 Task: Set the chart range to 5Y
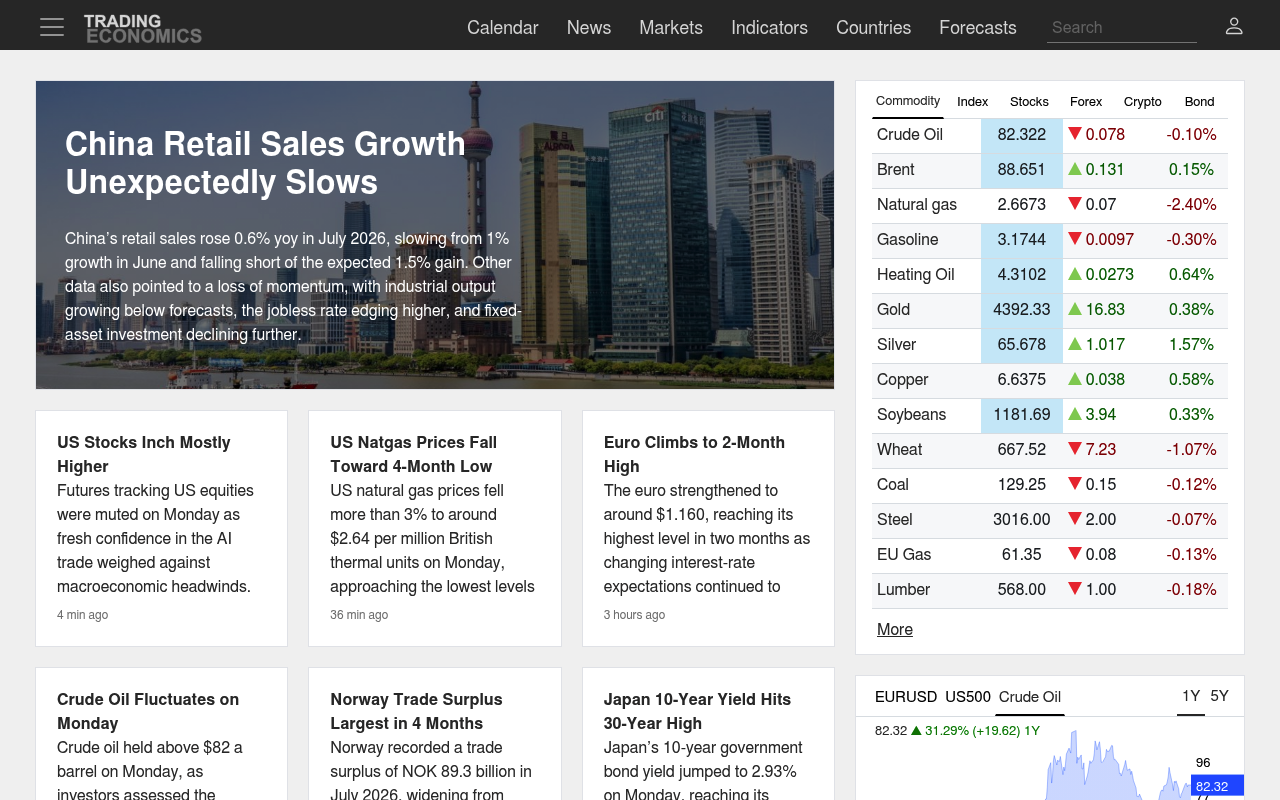tap(1219, 696)
